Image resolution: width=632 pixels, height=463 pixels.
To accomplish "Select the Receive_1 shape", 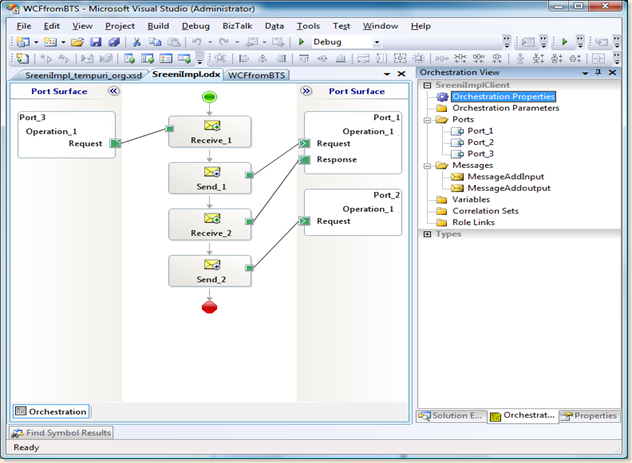I will [210, 132].
